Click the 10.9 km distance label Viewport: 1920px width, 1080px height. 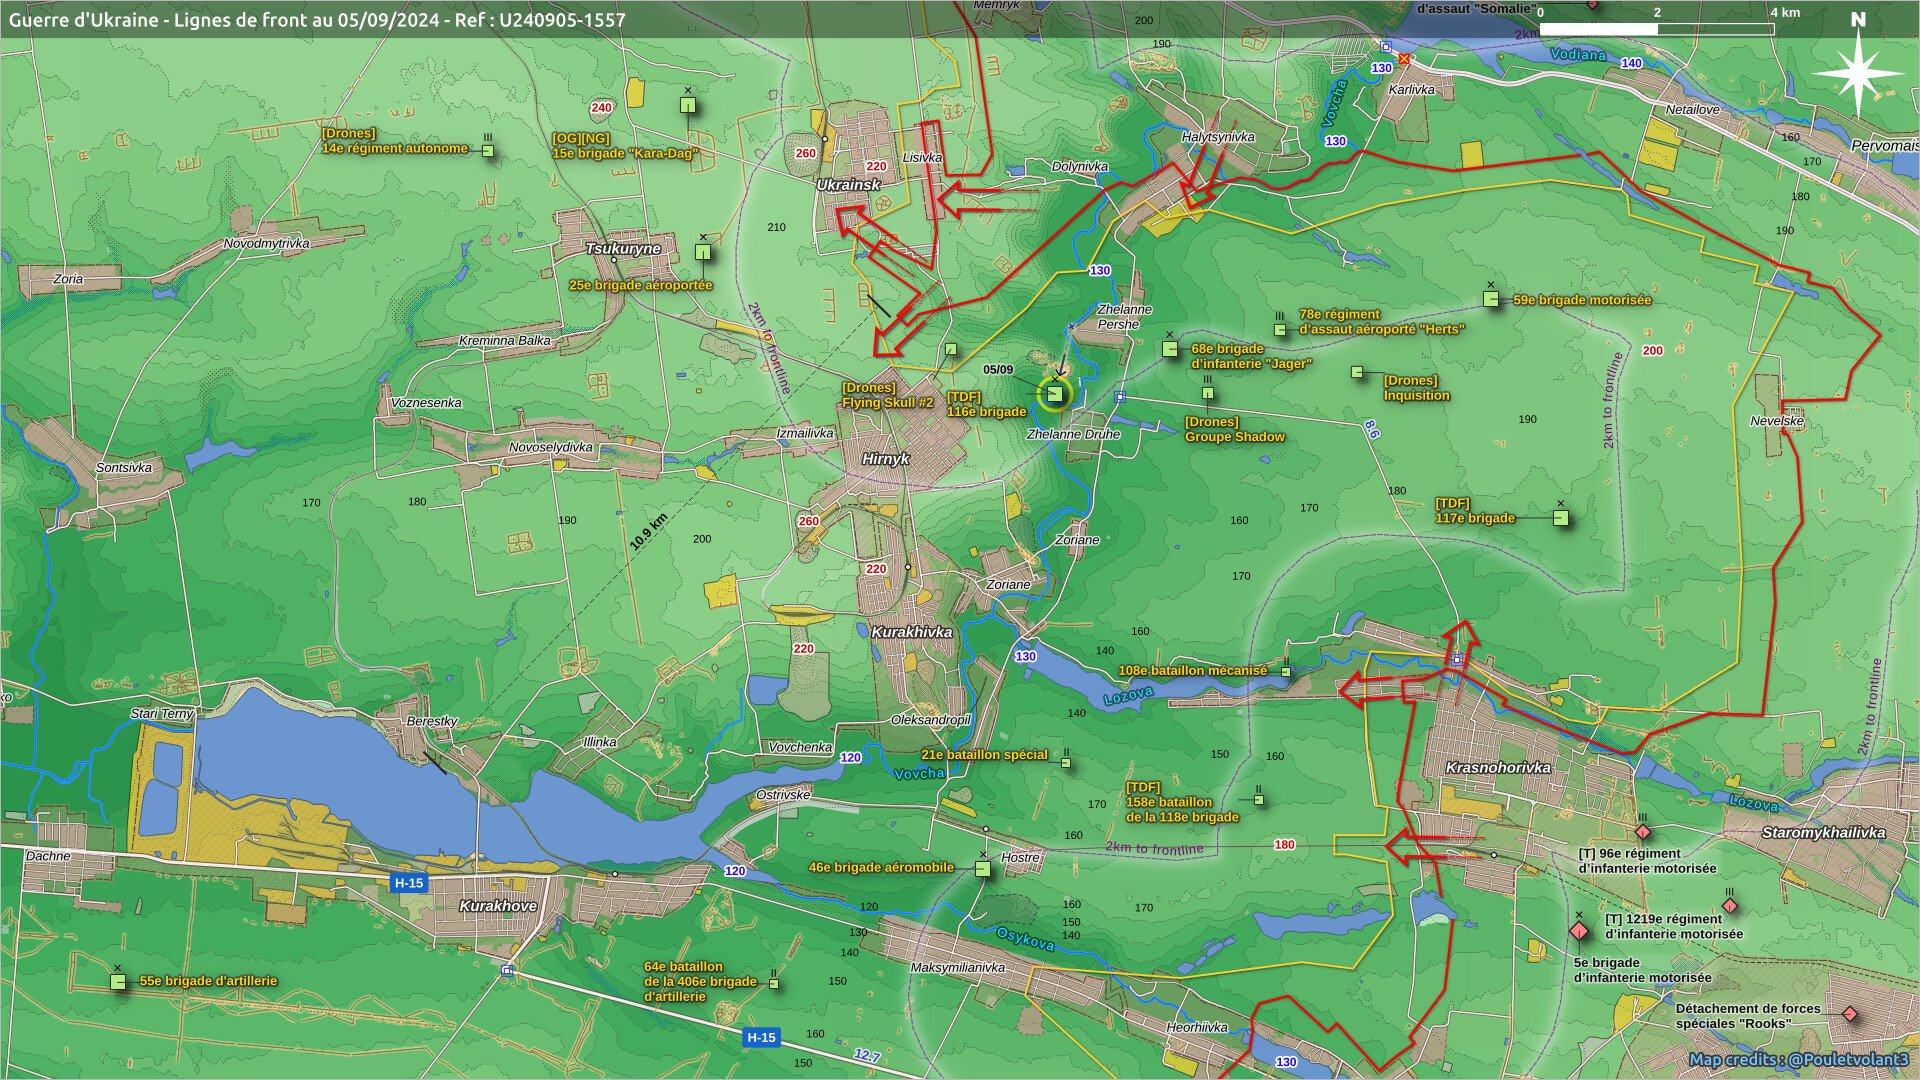(649, 532)
